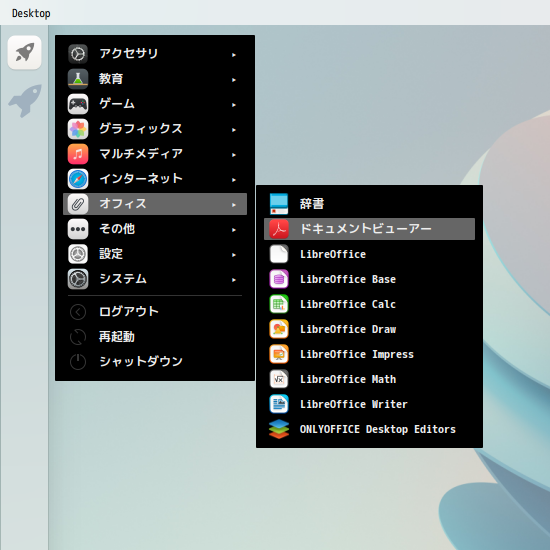Click 再起動 to restart
The width and height of the screenshot is (550, 550).
click(x=155, y=337)
